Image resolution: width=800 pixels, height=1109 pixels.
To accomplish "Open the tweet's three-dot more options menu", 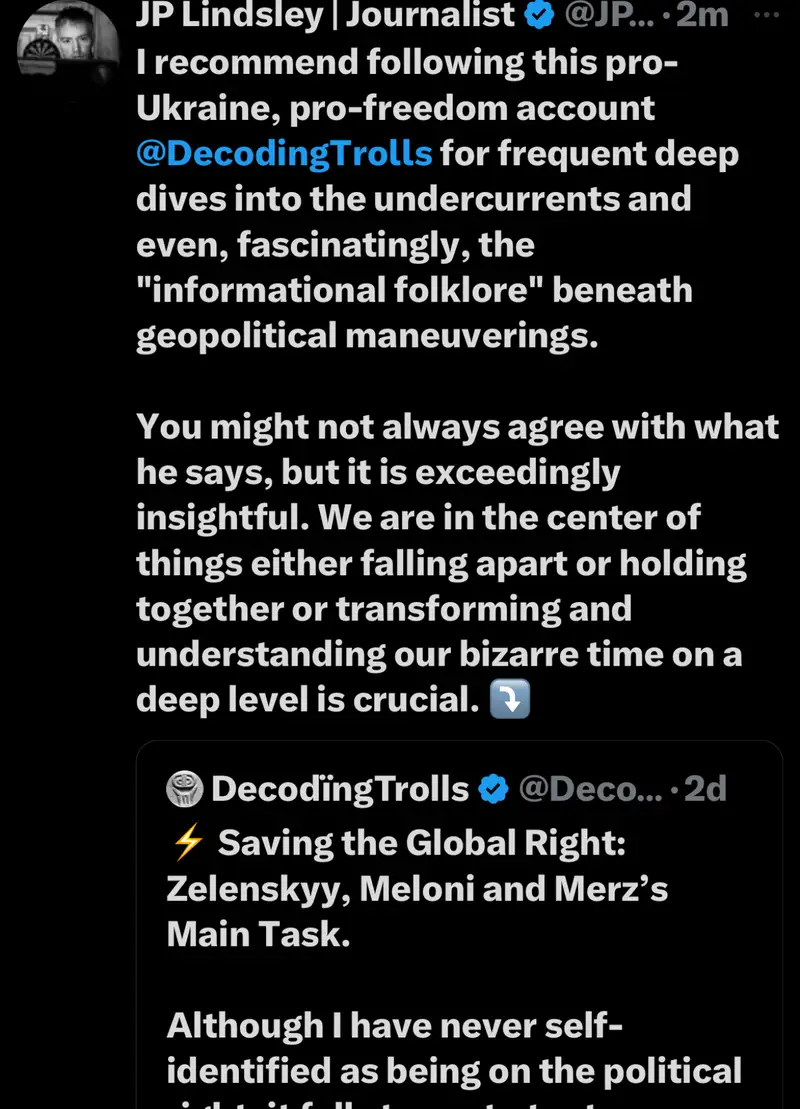I will tap(762, 14).
